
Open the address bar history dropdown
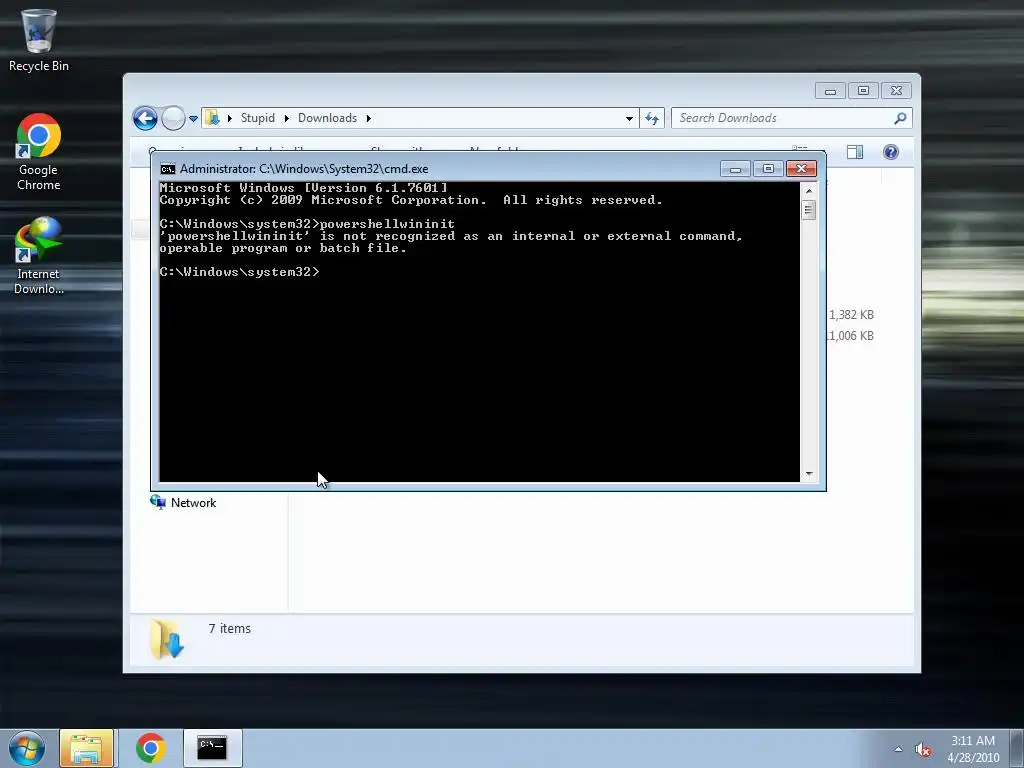click(x=629, y=118)
